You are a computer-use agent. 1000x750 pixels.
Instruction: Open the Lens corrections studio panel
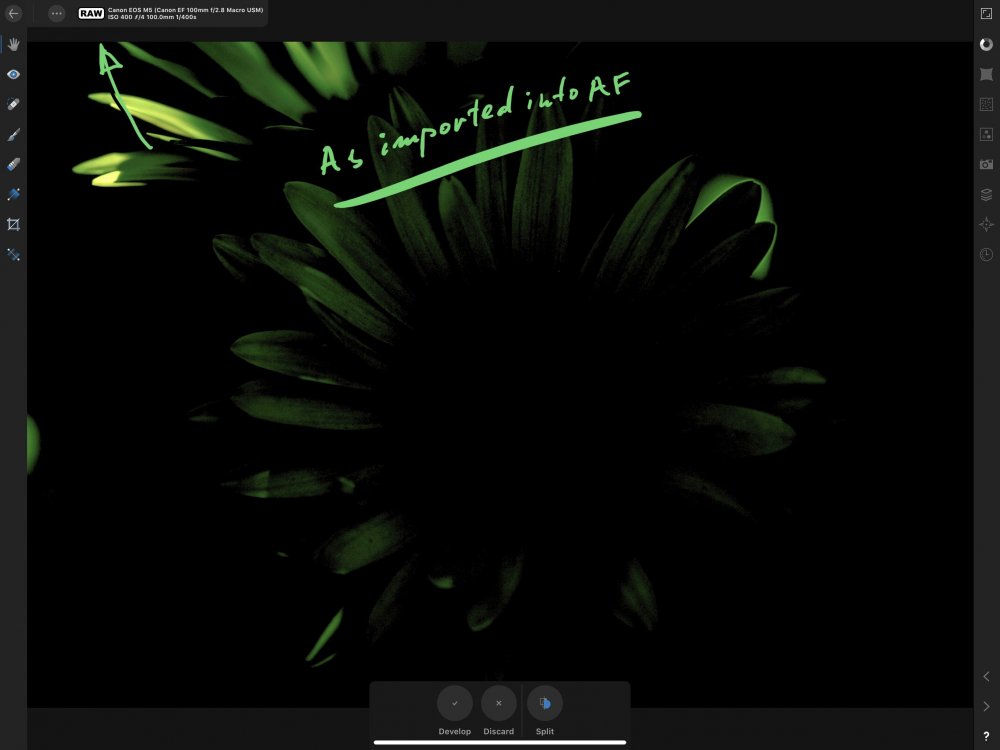[x=986, y=74]
